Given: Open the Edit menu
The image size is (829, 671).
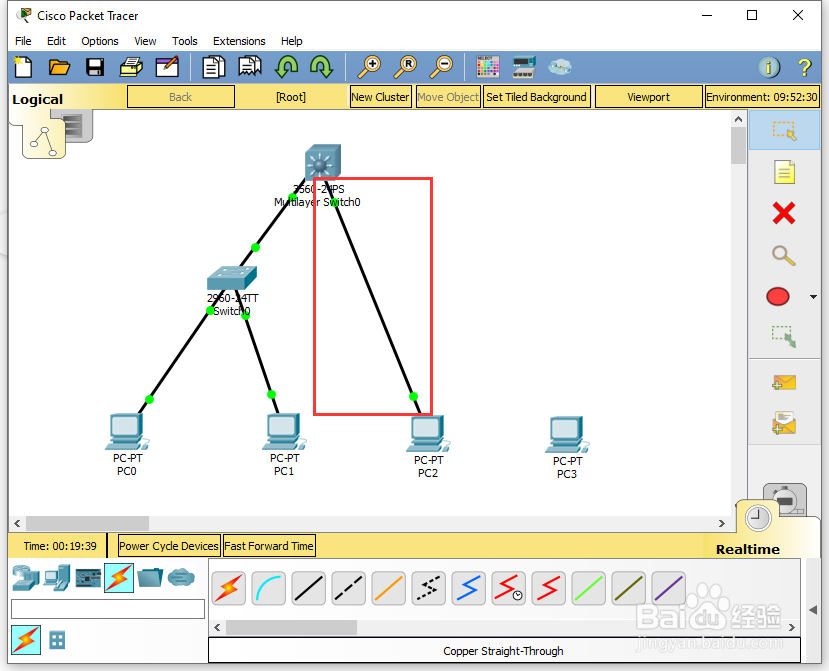Looking at the screenshot, I should (x=56, y=41).
